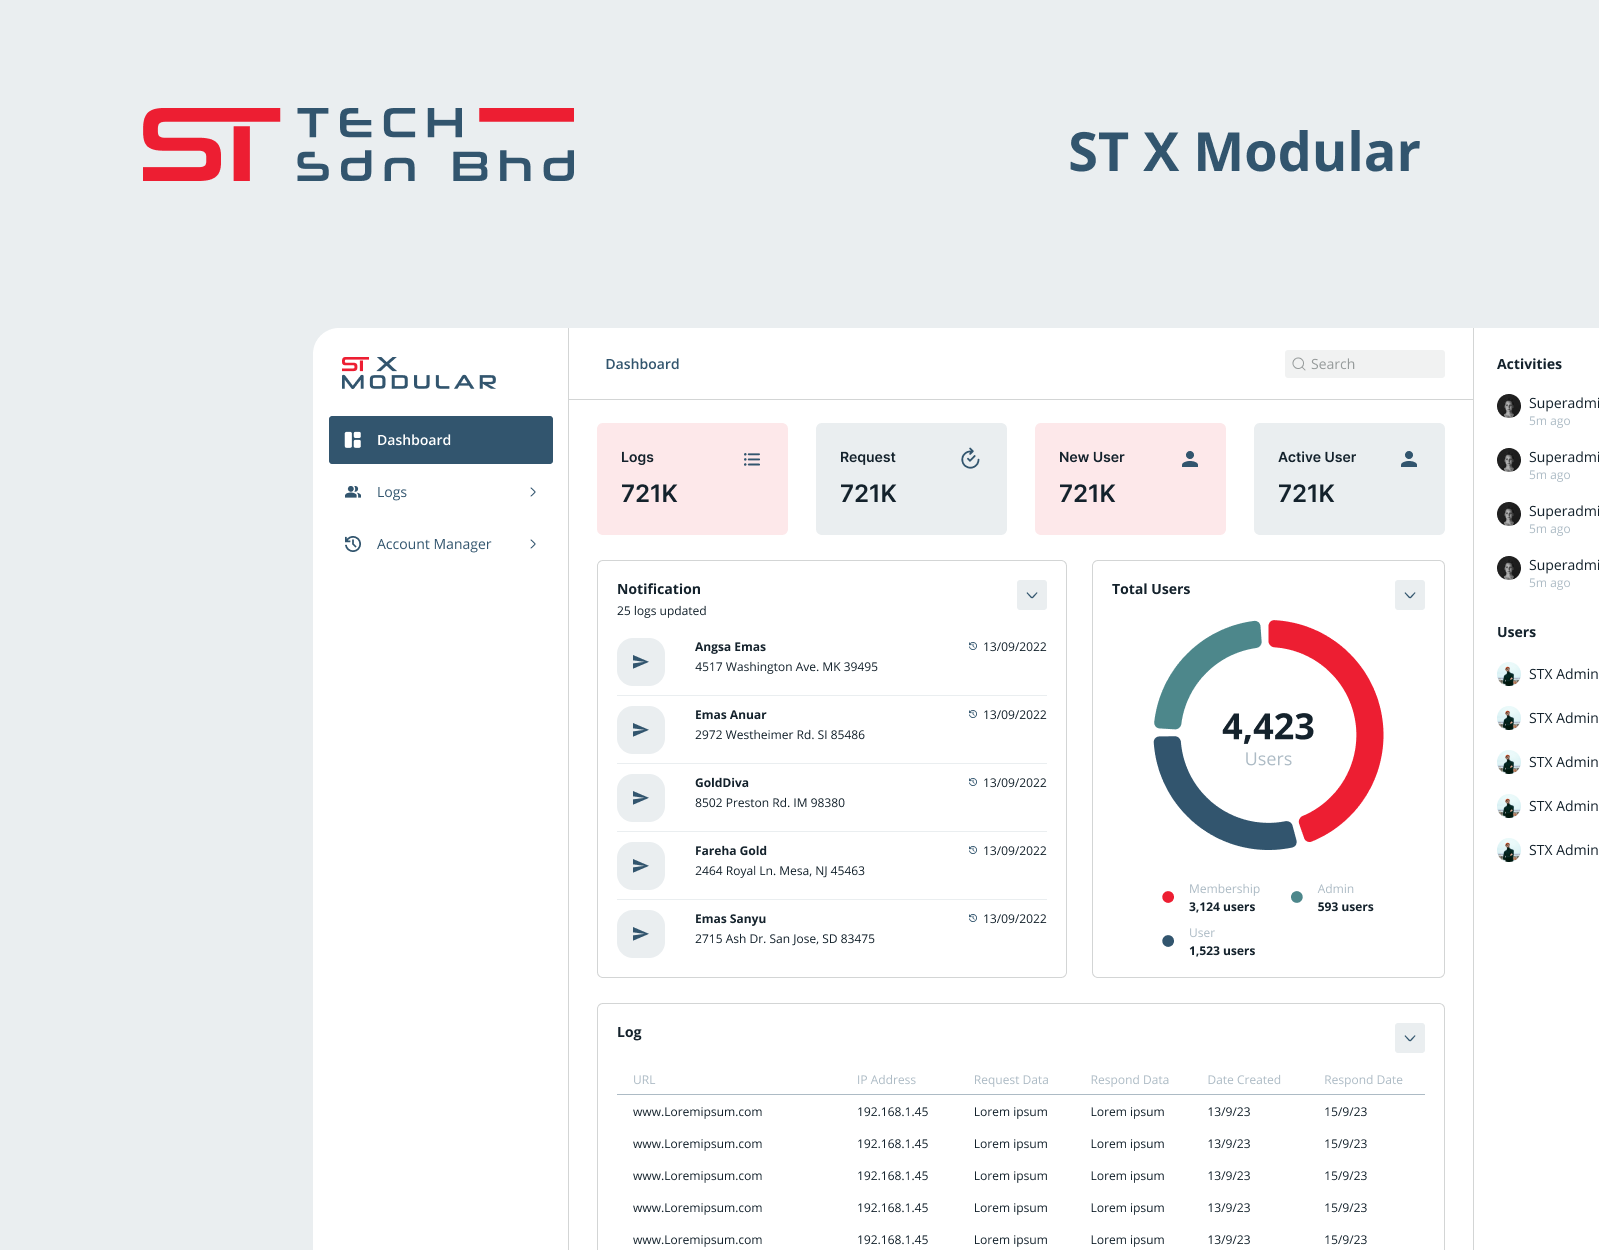
Task: Open the Logs 721K stat card
Action: click(x=692, y=479)
